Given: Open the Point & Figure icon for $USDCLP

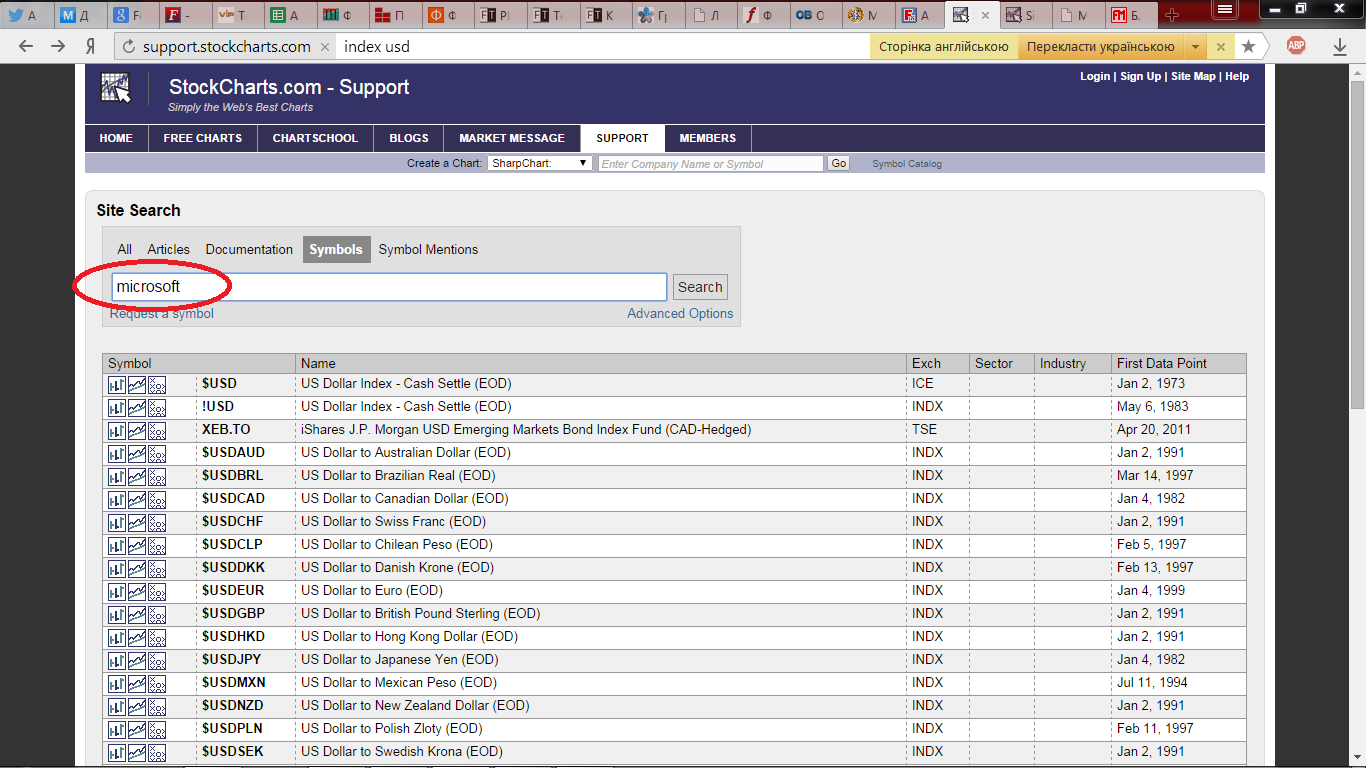Looking at the screenshot, I should 157,545.
